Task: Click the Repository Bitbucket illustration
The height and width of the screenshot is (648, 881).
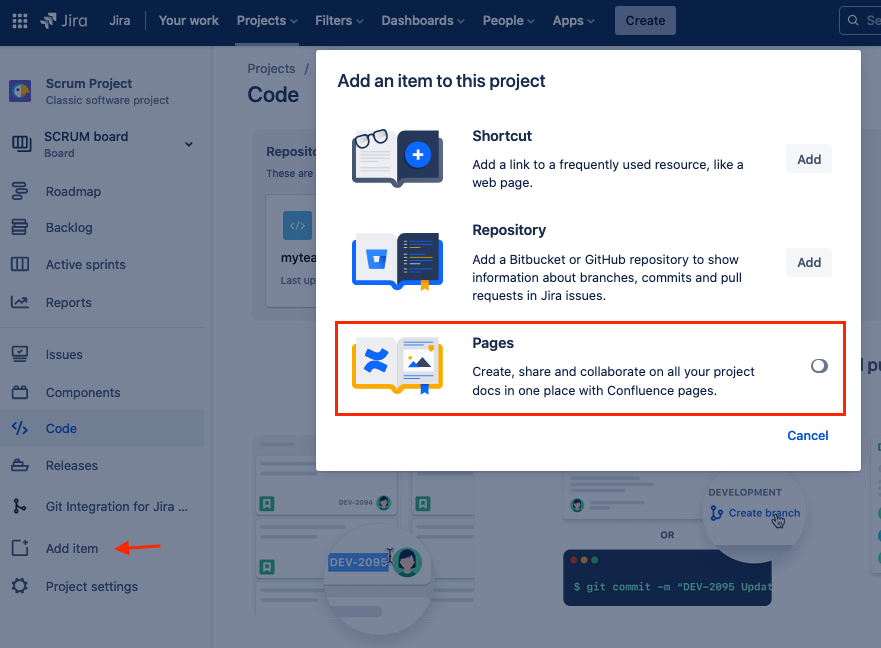Action: [397, 261]
